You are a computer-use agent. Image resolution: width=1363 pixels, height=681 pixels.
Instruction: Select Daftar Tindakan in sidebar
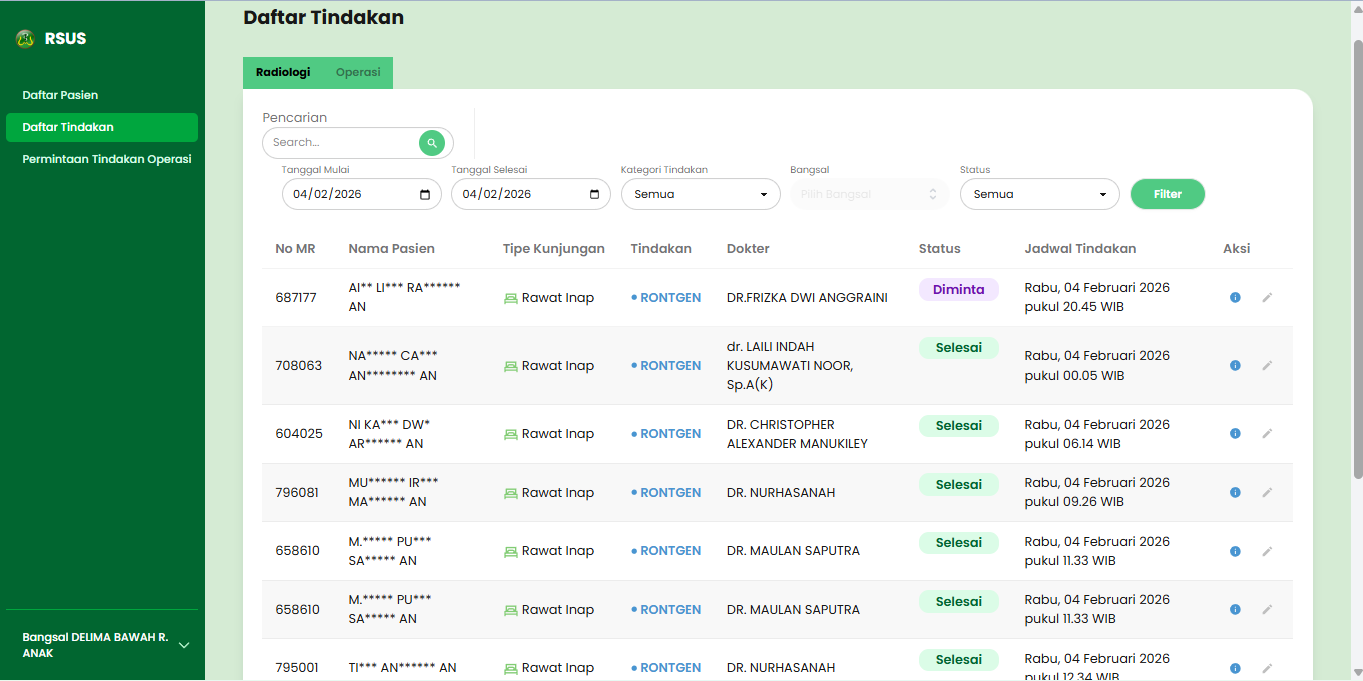tap(102, 127)
